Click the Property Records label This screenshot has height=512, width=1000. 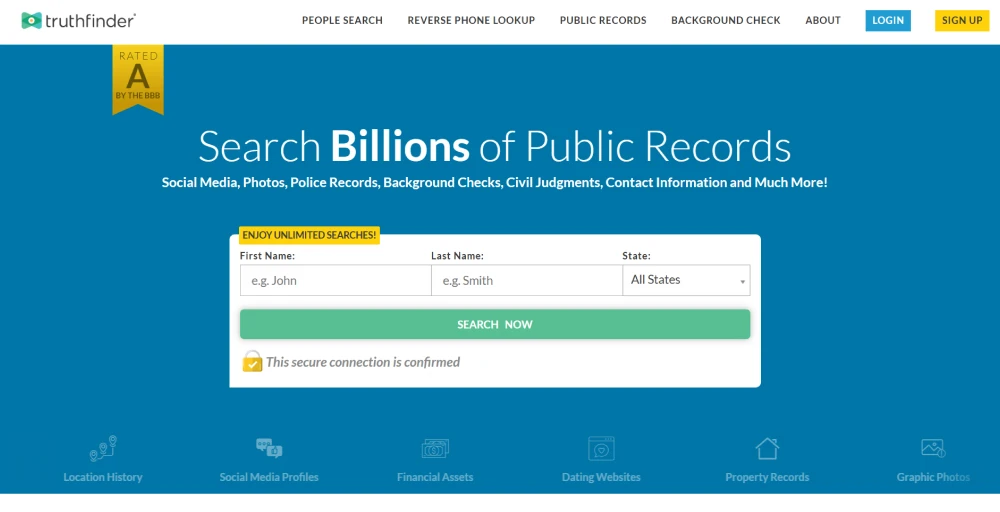coord(767,477)
